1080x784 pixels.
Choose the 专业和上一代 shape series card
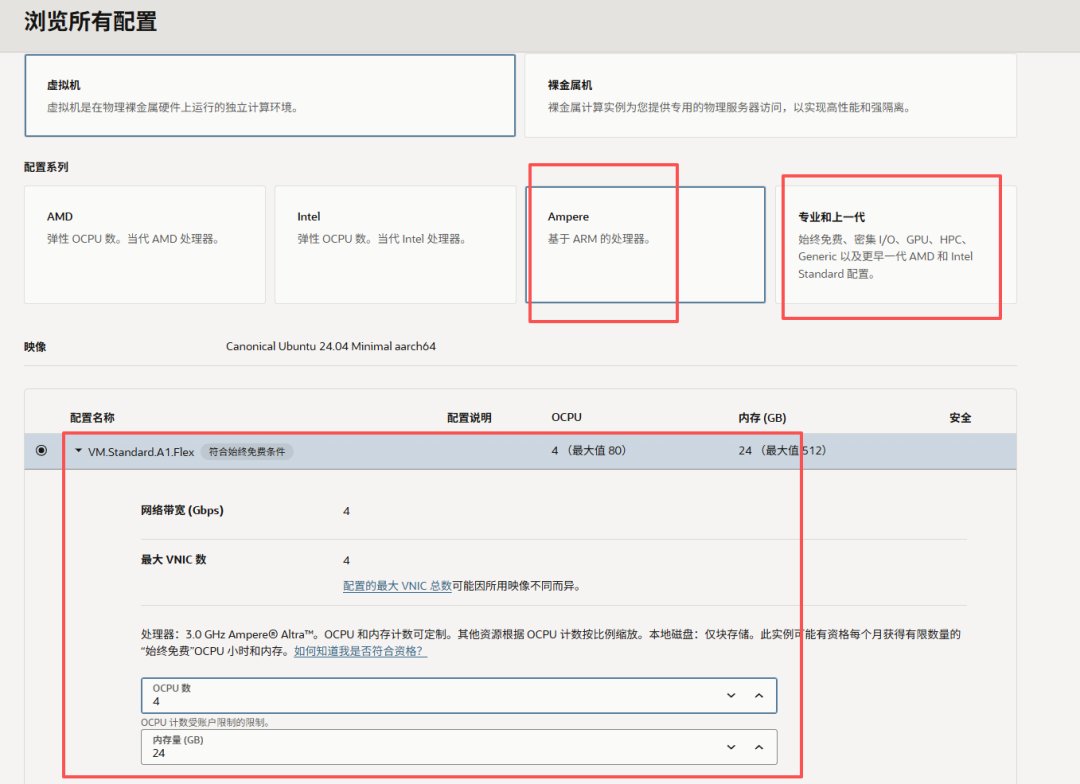pos(896,245)
